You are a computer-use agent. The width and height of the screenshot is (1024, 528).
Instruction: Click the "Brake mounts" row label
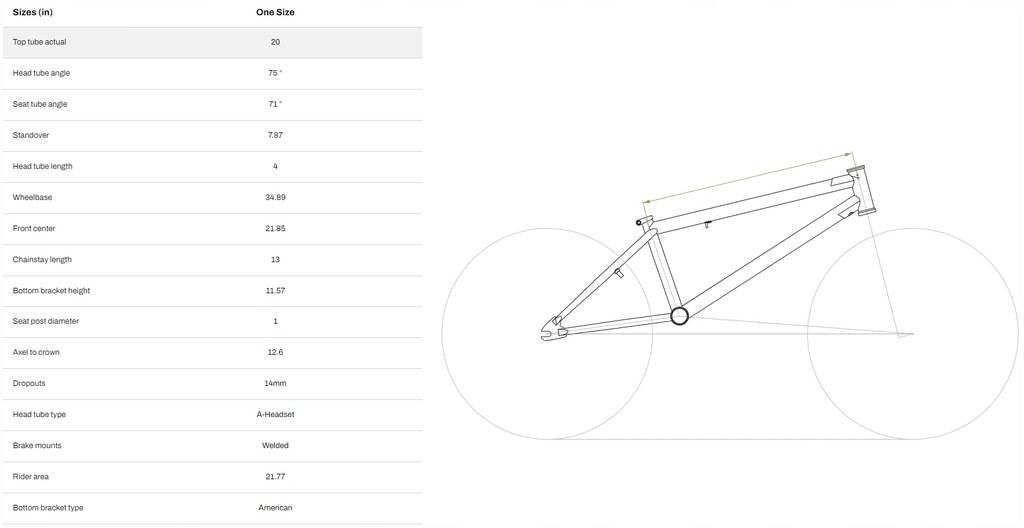(x=37, y=445)
